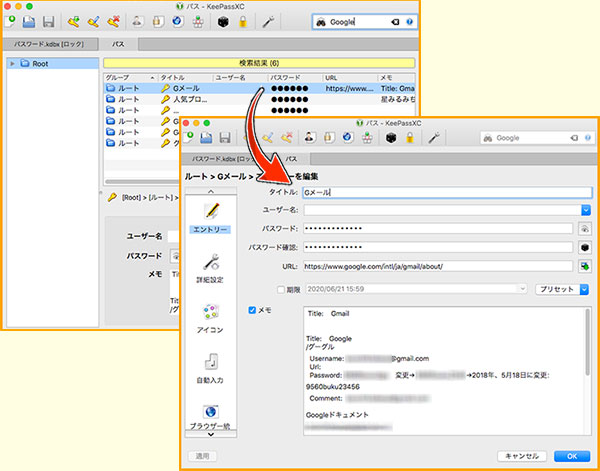The width and height of the screenshot is (600, 471).
Task: Open password generator dice, front window toolbar
Action: (390, 137)
